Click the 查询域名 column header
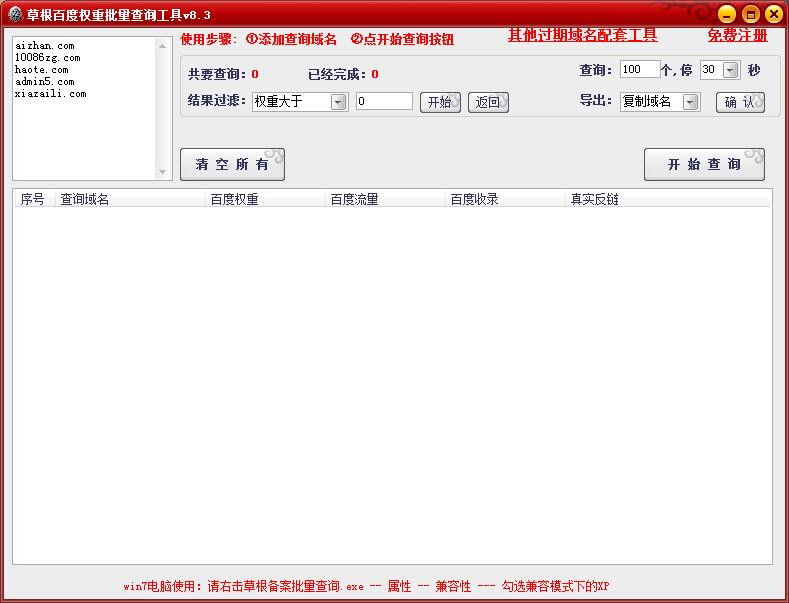The image size is (789, 603). pyautogui.click(x=85, y=199)
